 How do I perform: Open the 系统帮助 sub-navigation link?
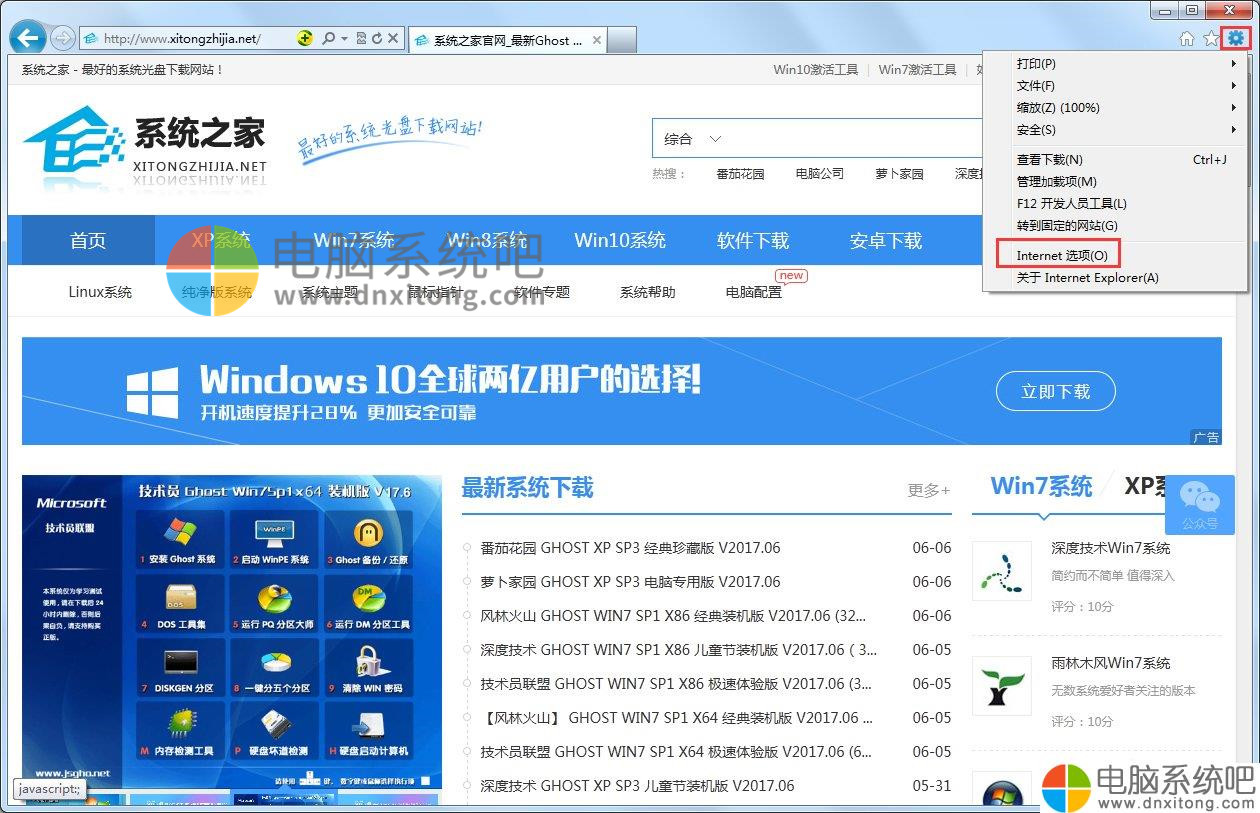[x=647, y=292]
